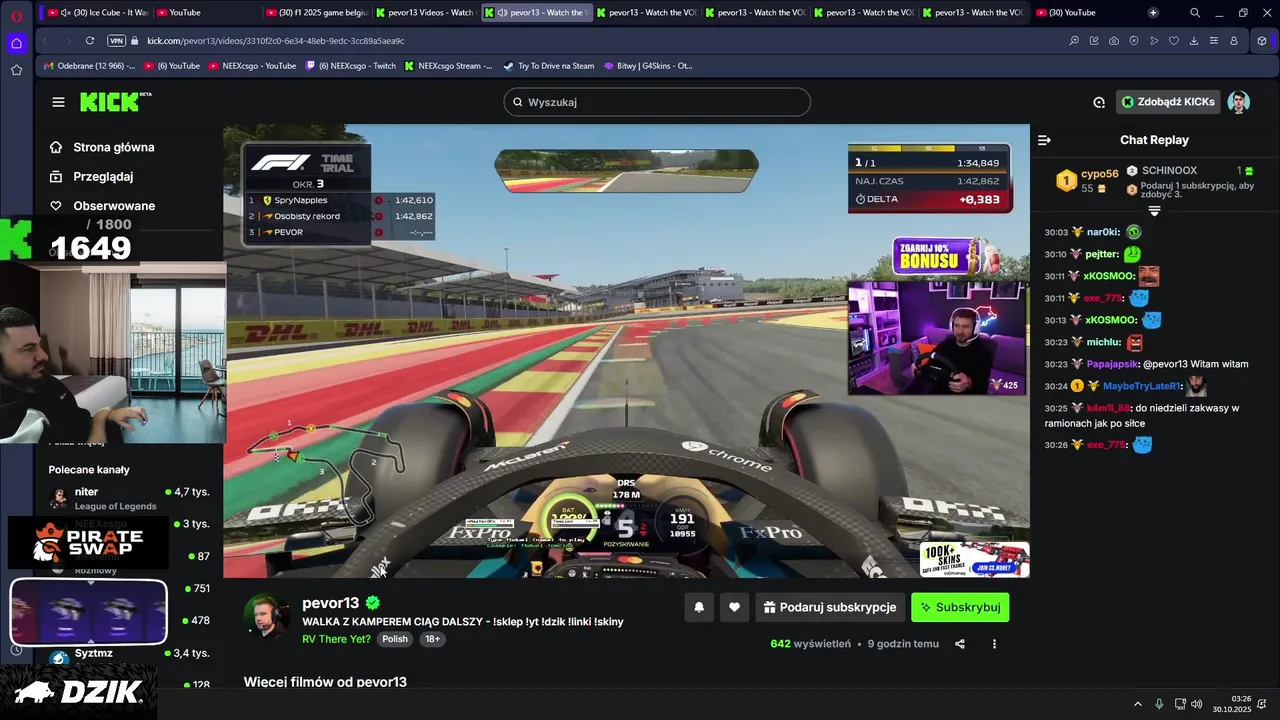
Task: Reload the page
Action: point(90,41)
